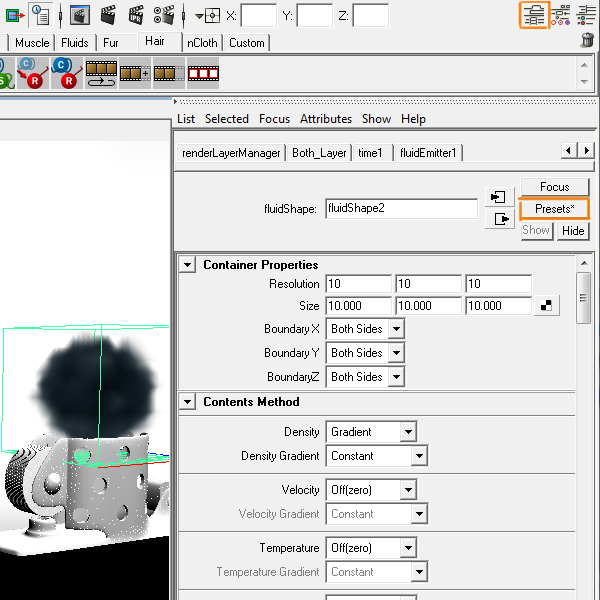Open the Boundary X dropdown
Screen dimensions: 600x600
pyautogui.click(x=365, y=329)
